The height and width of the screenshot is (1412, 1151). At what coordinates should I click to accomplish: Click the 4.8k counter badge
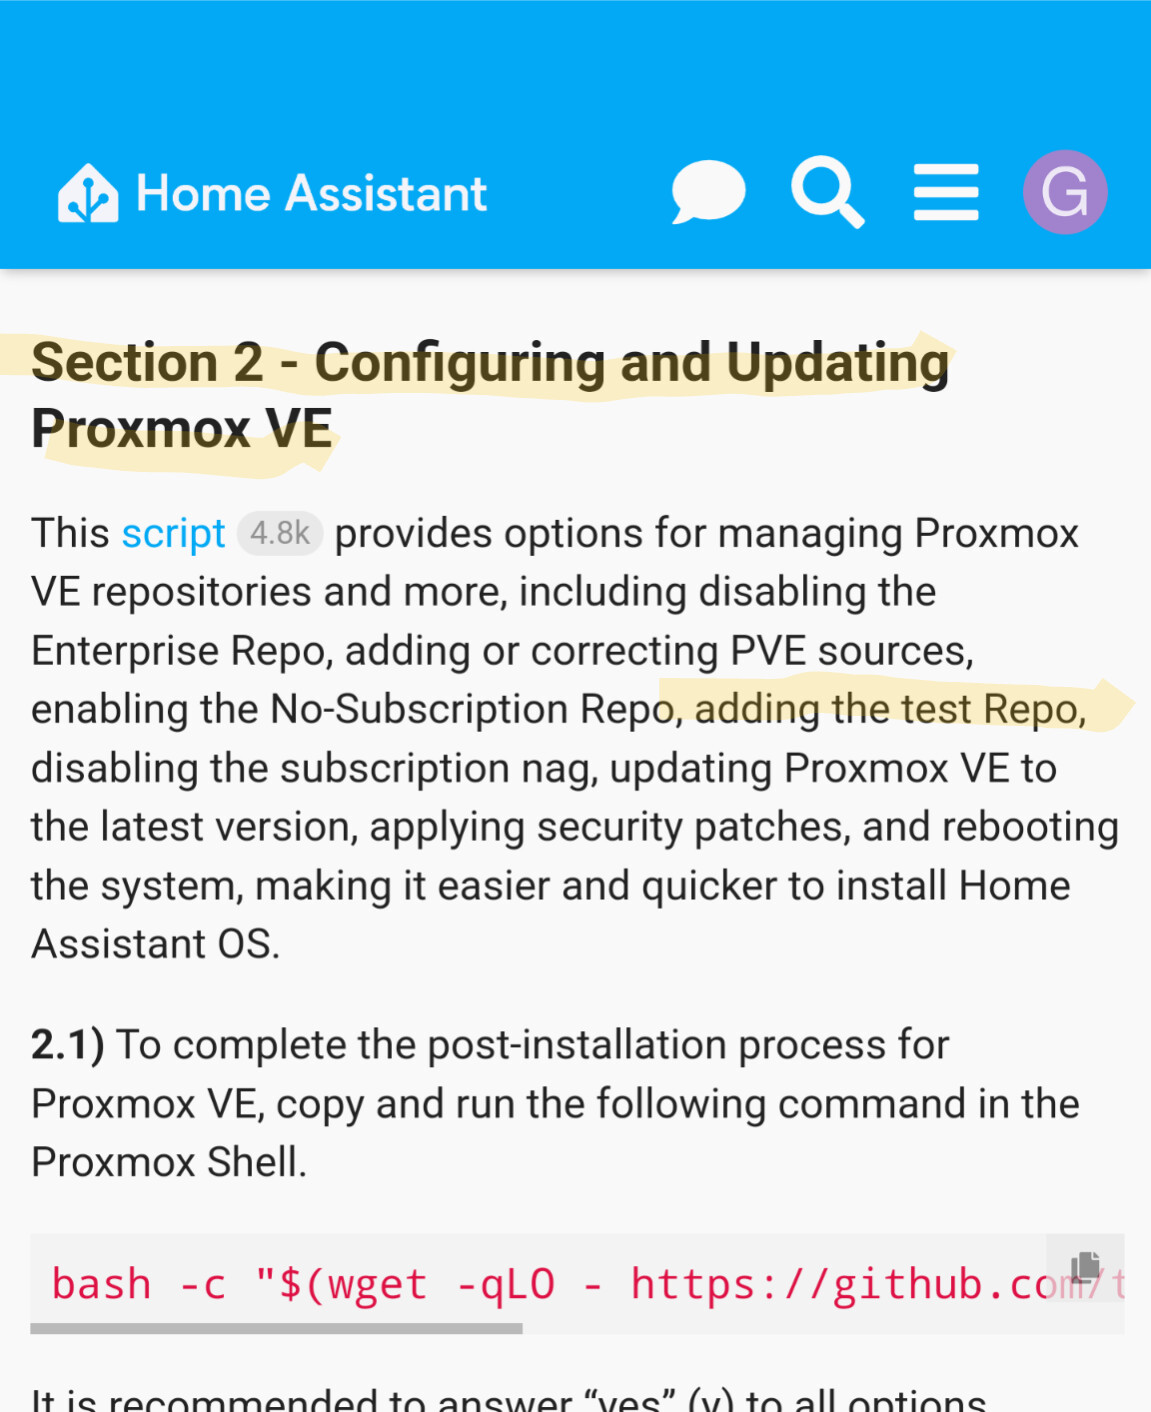tap(279, 533)
